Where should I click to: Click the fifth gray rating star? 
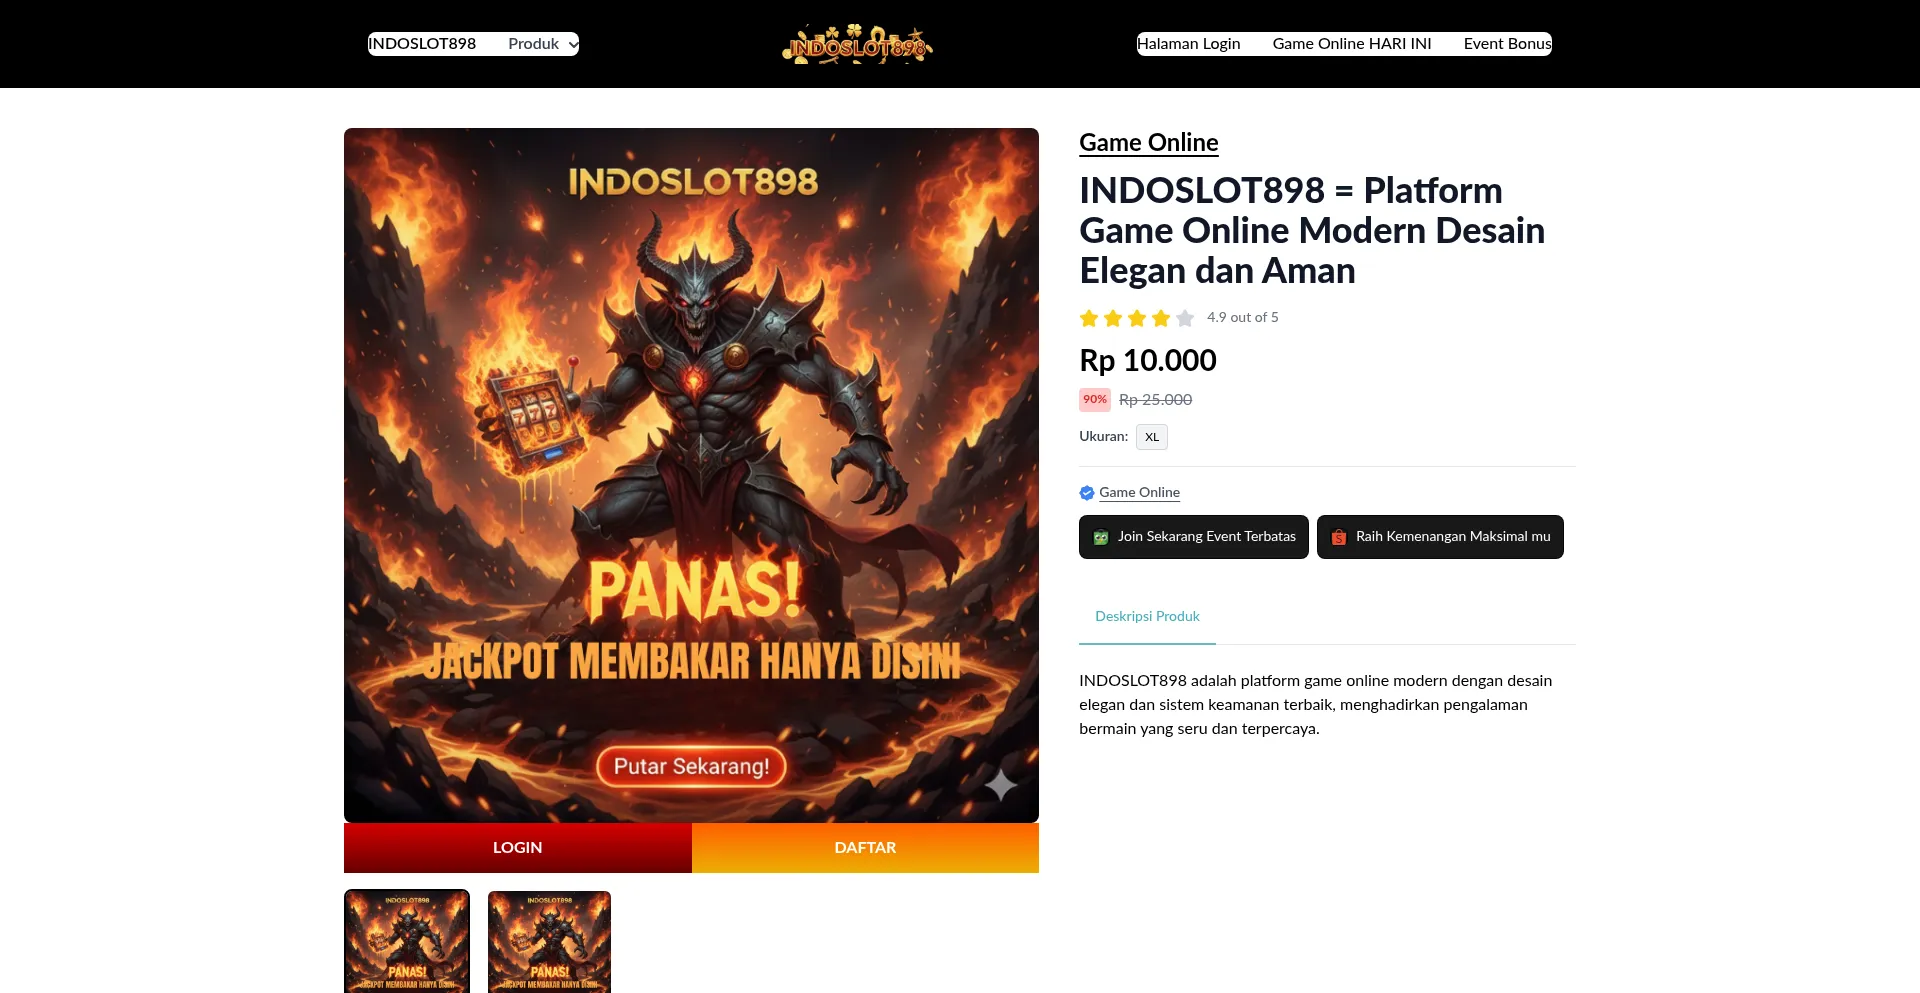1185,318
